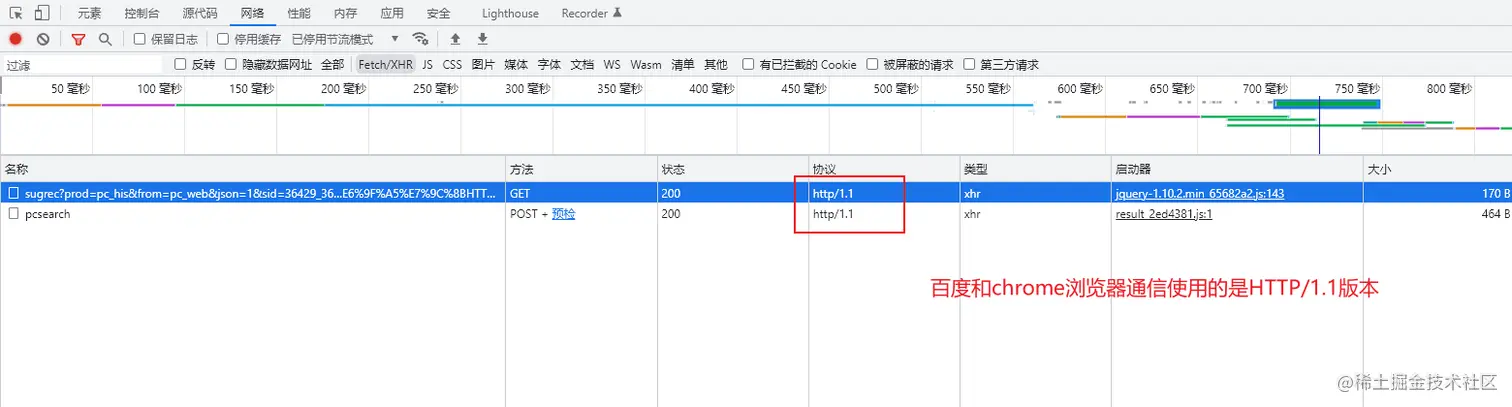Sort by the 状态 column header

pyautogui.click(x=732, y=169)
